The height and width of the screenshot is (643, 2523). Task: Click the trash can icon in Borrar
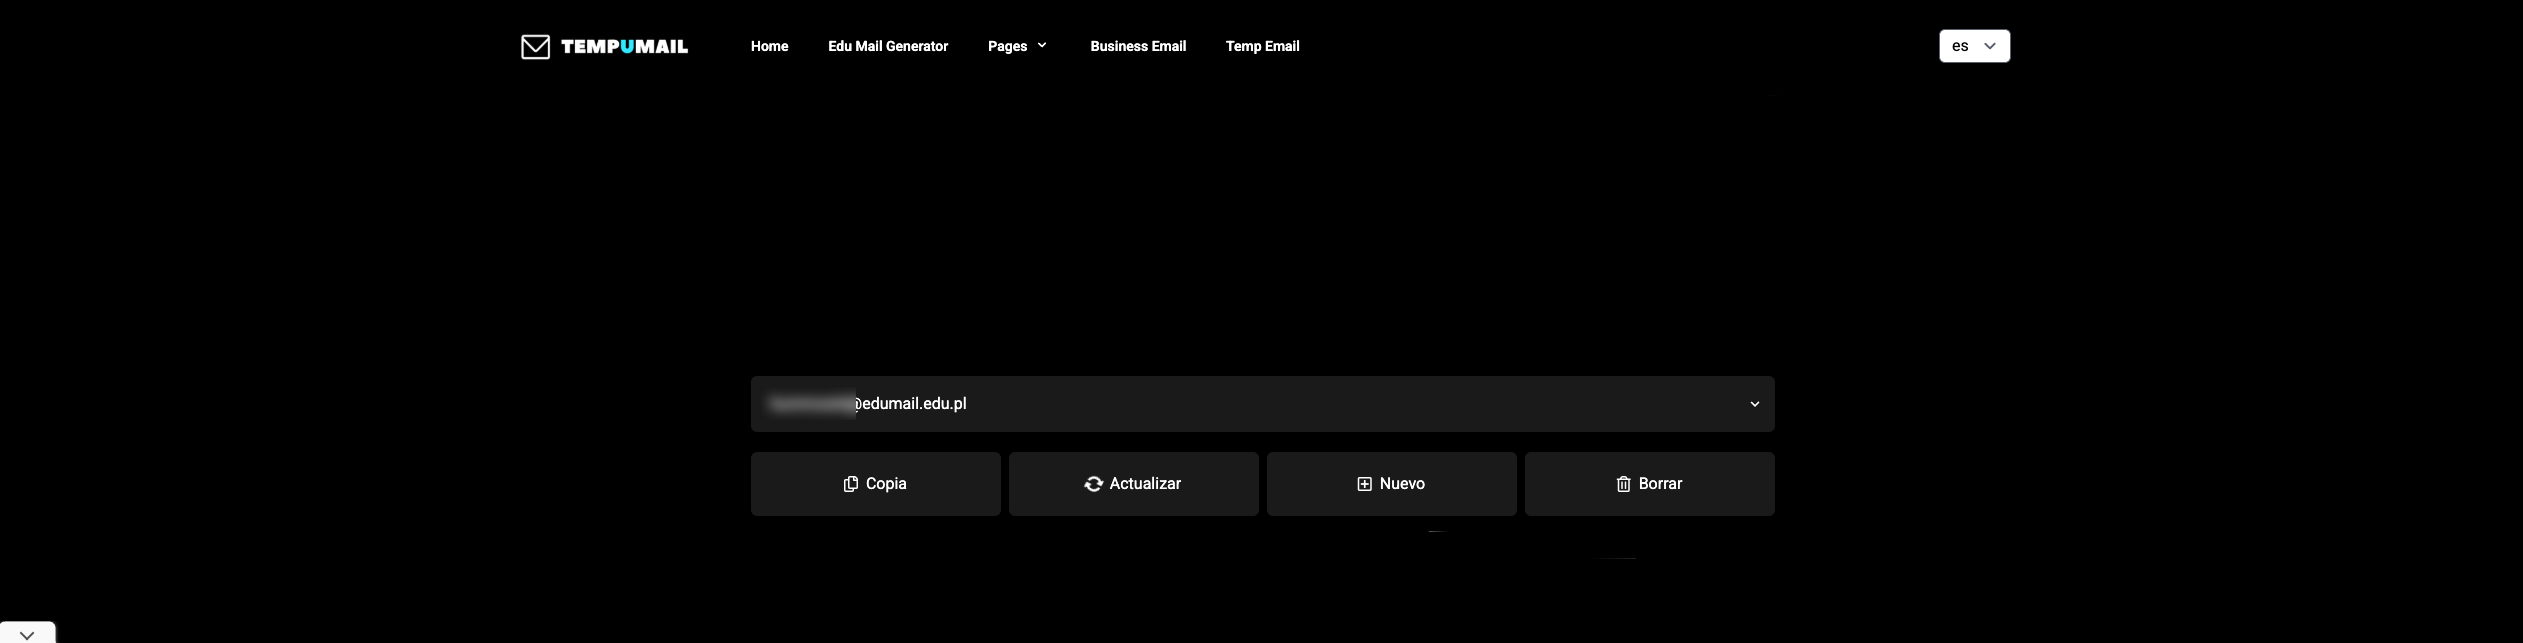pos(1623,484)
